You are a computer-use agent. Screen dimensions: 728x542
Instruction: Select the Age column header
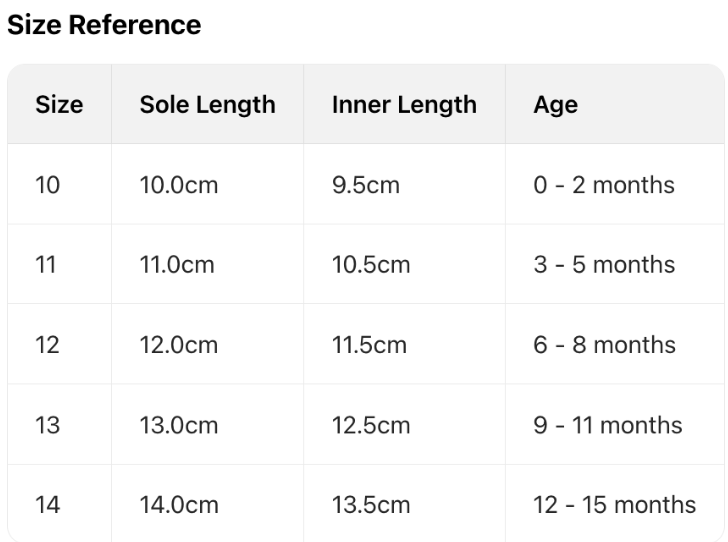(555, 105)
